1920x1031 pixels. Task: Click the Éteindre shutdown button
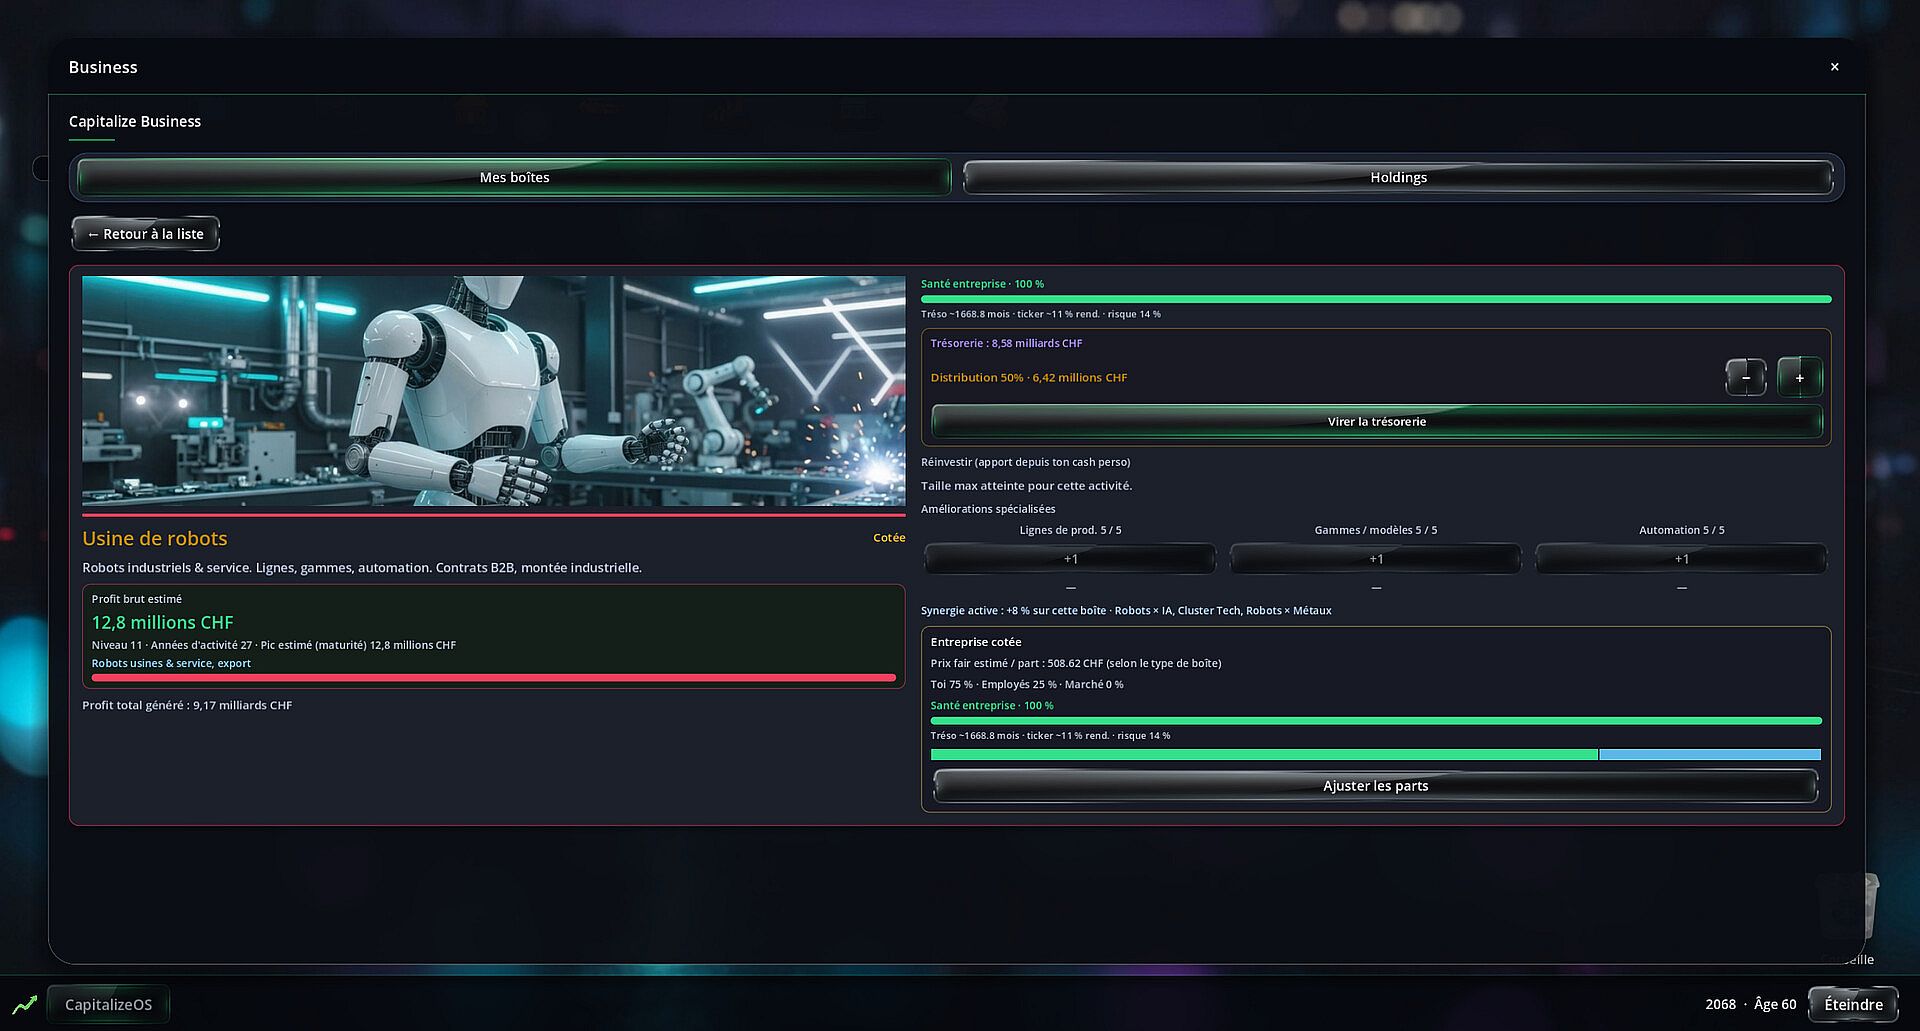tap(1853, 1004)
